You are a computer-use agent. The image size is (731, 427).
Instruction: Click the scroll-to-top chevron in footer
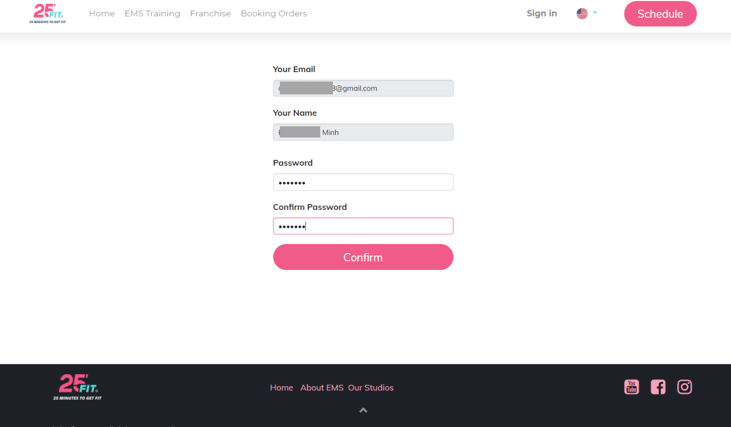coord(363,410)
